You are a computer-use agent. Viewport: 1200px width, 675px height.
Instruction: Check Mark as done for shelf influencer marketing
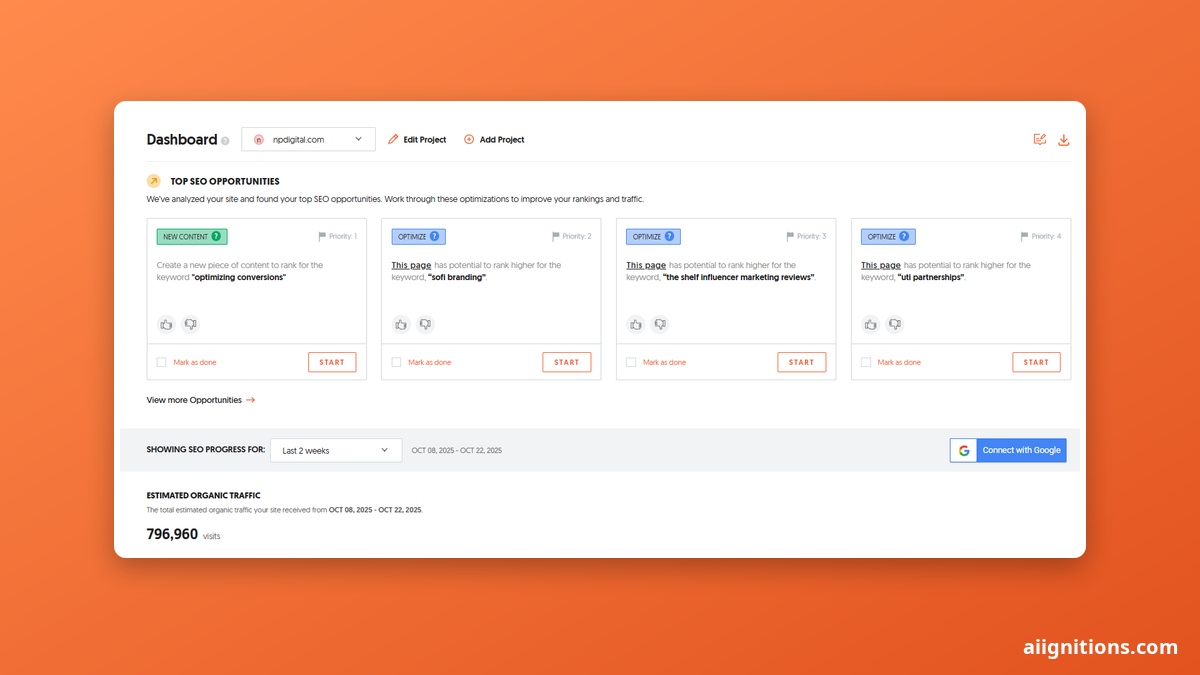click(x=631, y=362)
